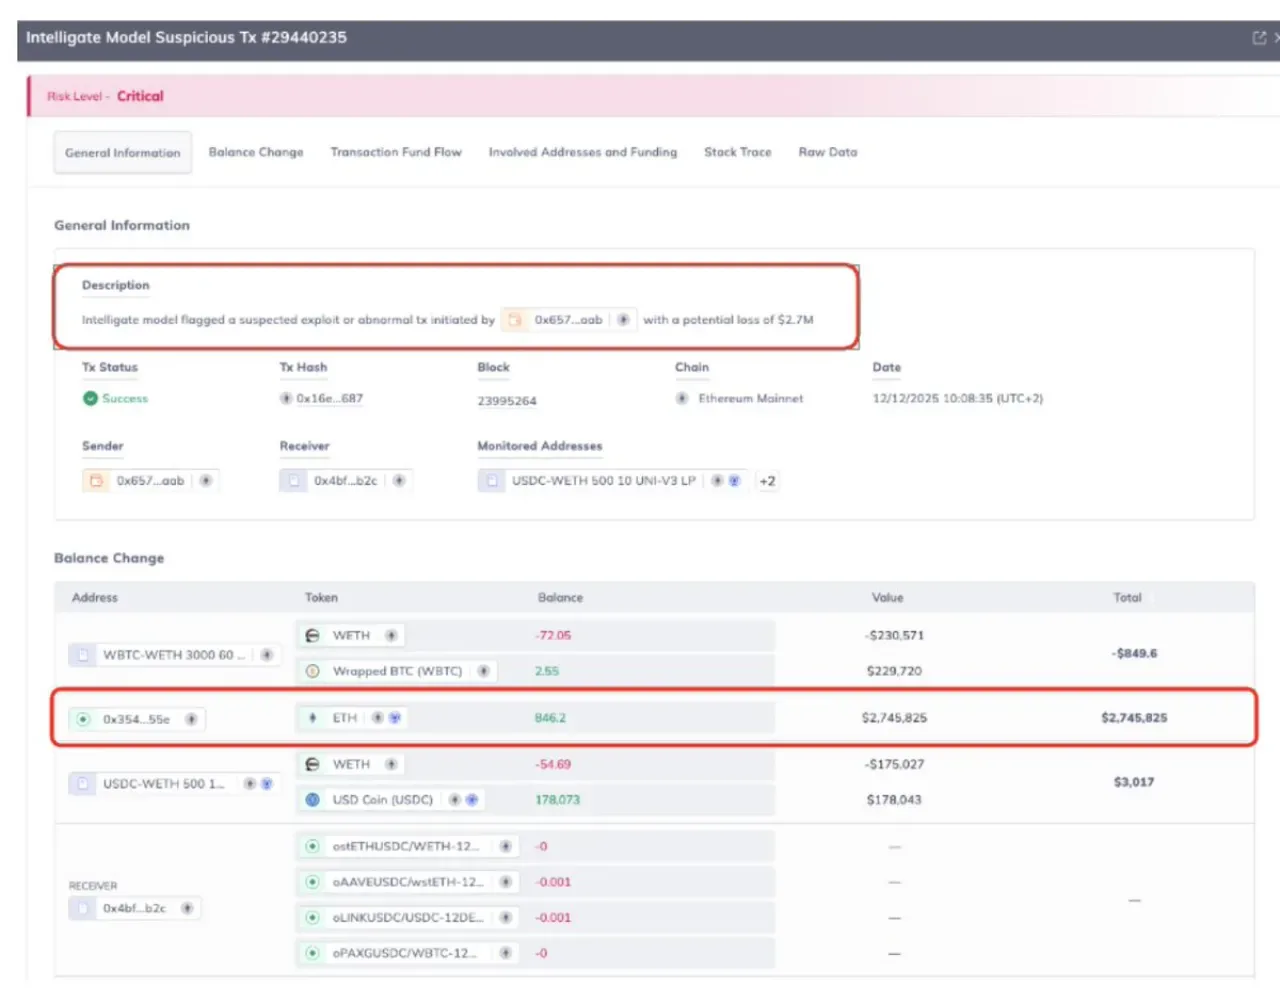Click the WBTC value $229,720
1280x1003 pixels.
[894, 671]
